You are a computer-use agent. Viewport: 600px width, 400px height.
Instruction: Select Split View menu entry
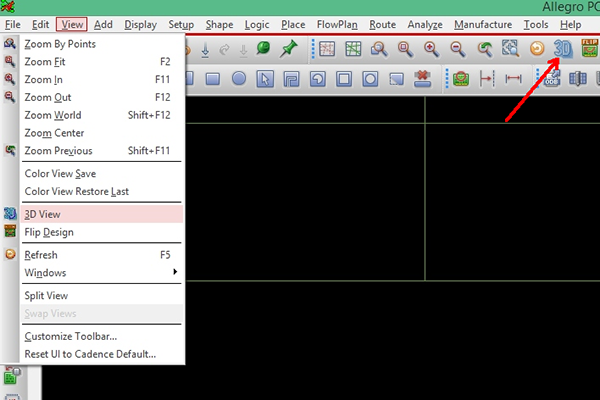pyautogui.click(x=102, y=296)
